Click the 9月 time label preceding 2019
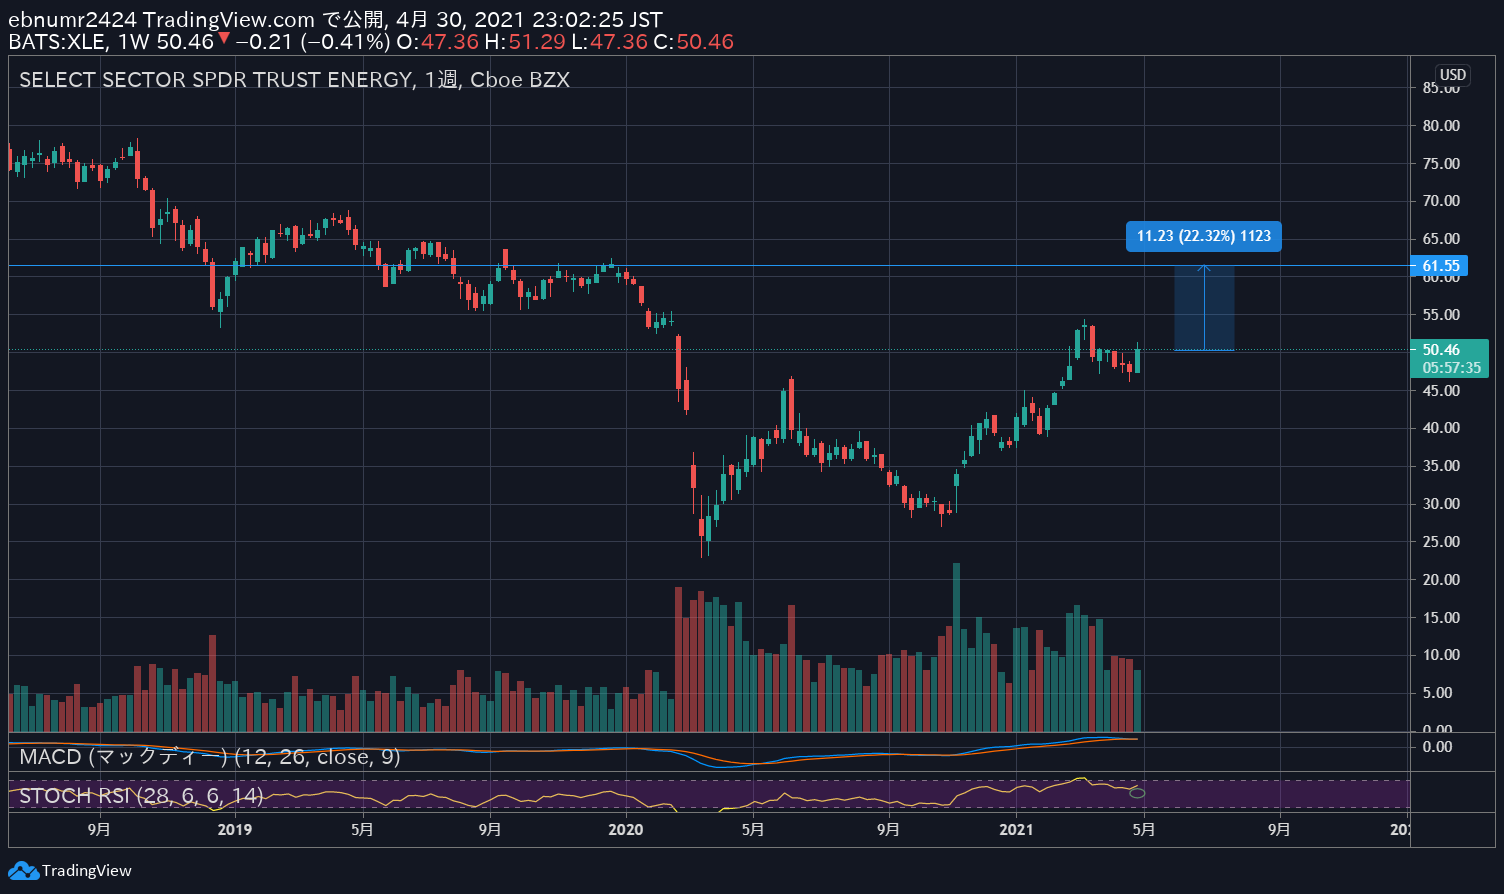This screenshot has width=1504, height=894. coord(99,830)
